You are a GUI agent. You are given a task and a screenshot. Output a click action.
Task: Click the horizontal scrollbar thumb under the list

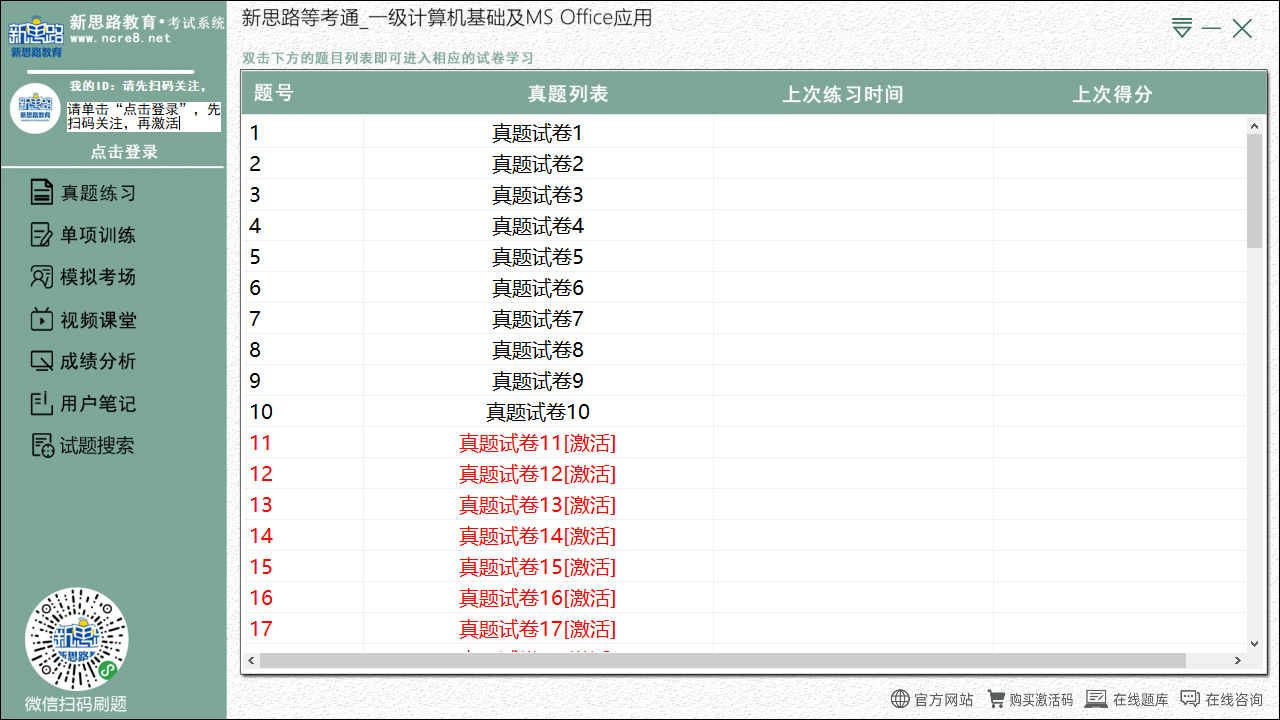point(722,661)
